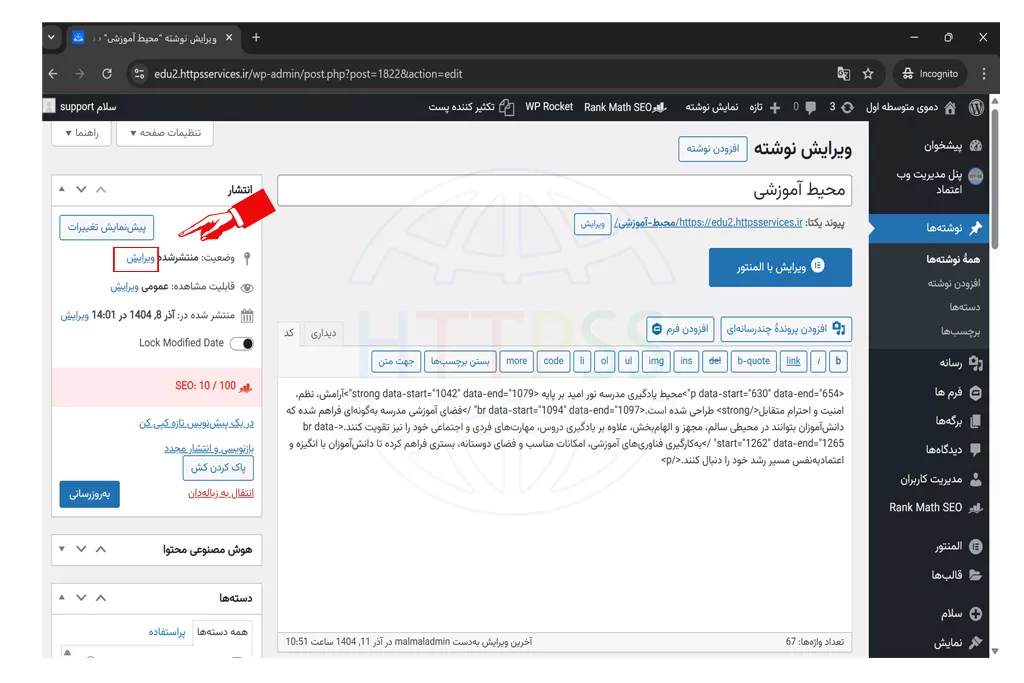The image size is (1024, 683).
Task: Toggle the Lock Modified Date switch
Action: (x=241, y=343)
